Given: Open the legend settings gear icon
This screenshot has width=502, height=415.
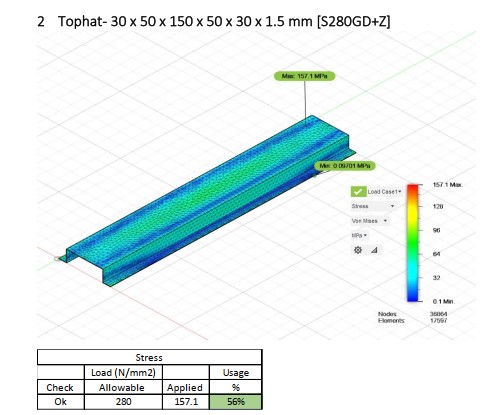Looking at the screenshot, I should [x=358, y=250].
